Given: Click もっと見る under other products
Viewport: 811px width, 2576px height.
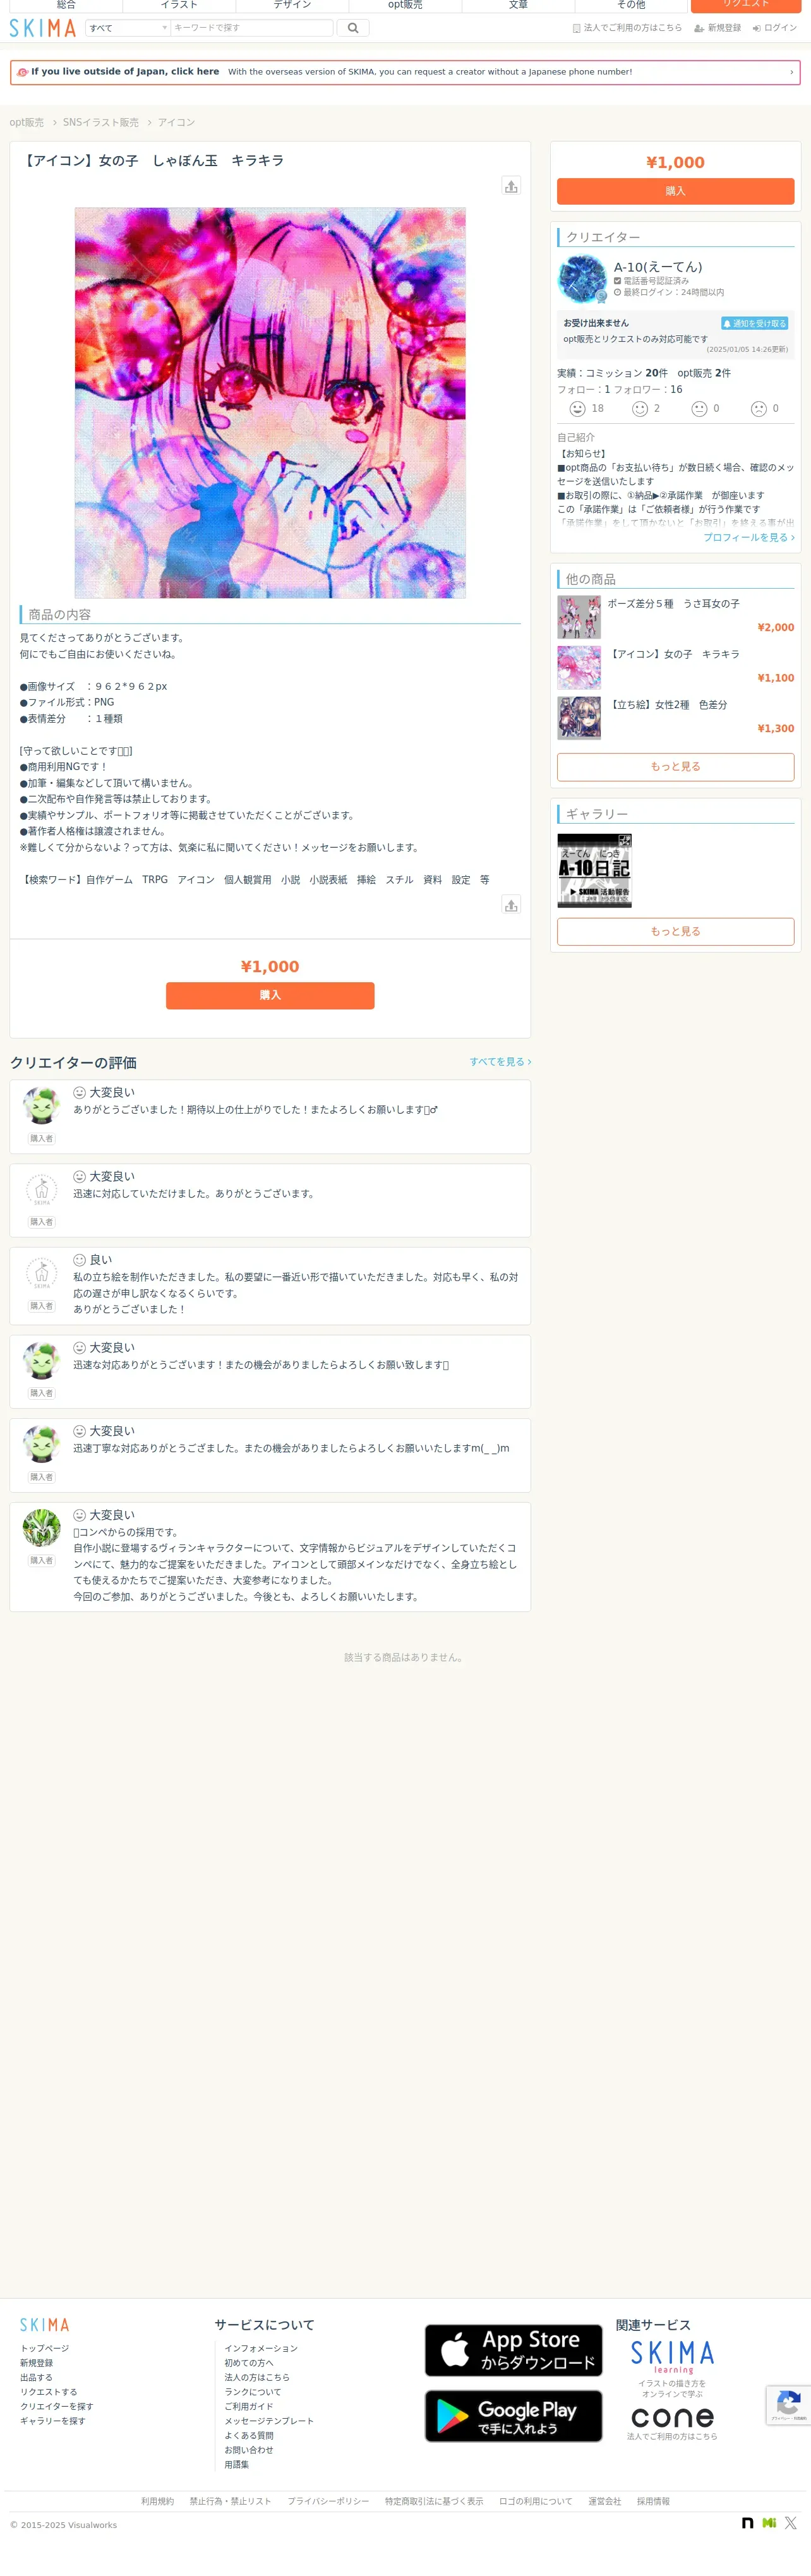Looking at the screenshot, I should click(675, 767).
